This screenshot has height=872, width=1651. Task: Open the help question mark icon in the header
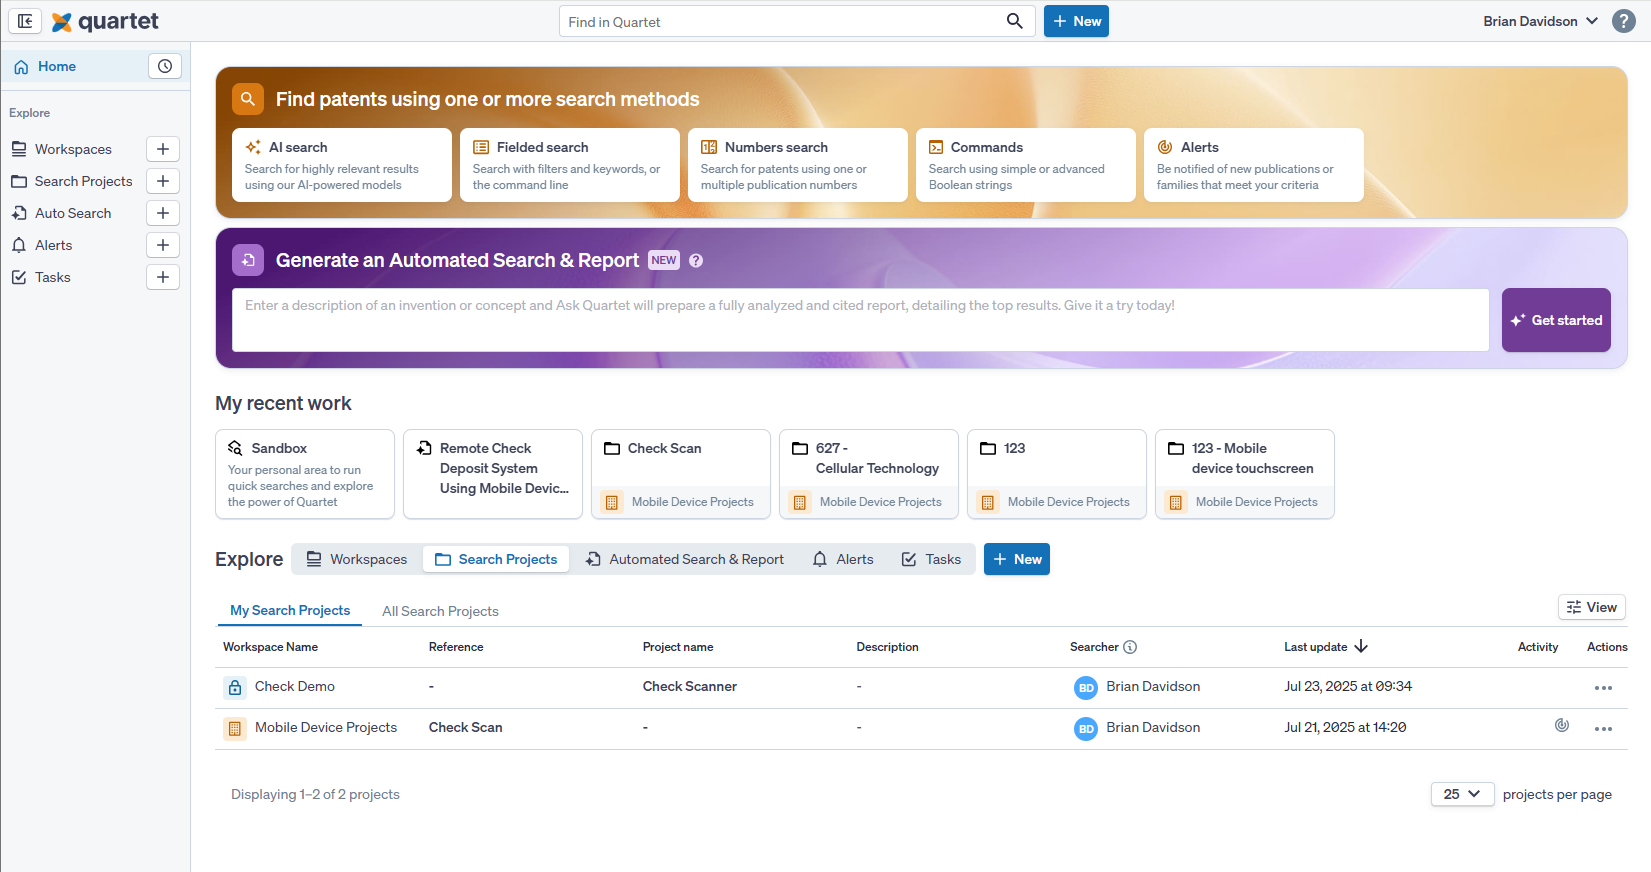click(x=1624, y=21)
